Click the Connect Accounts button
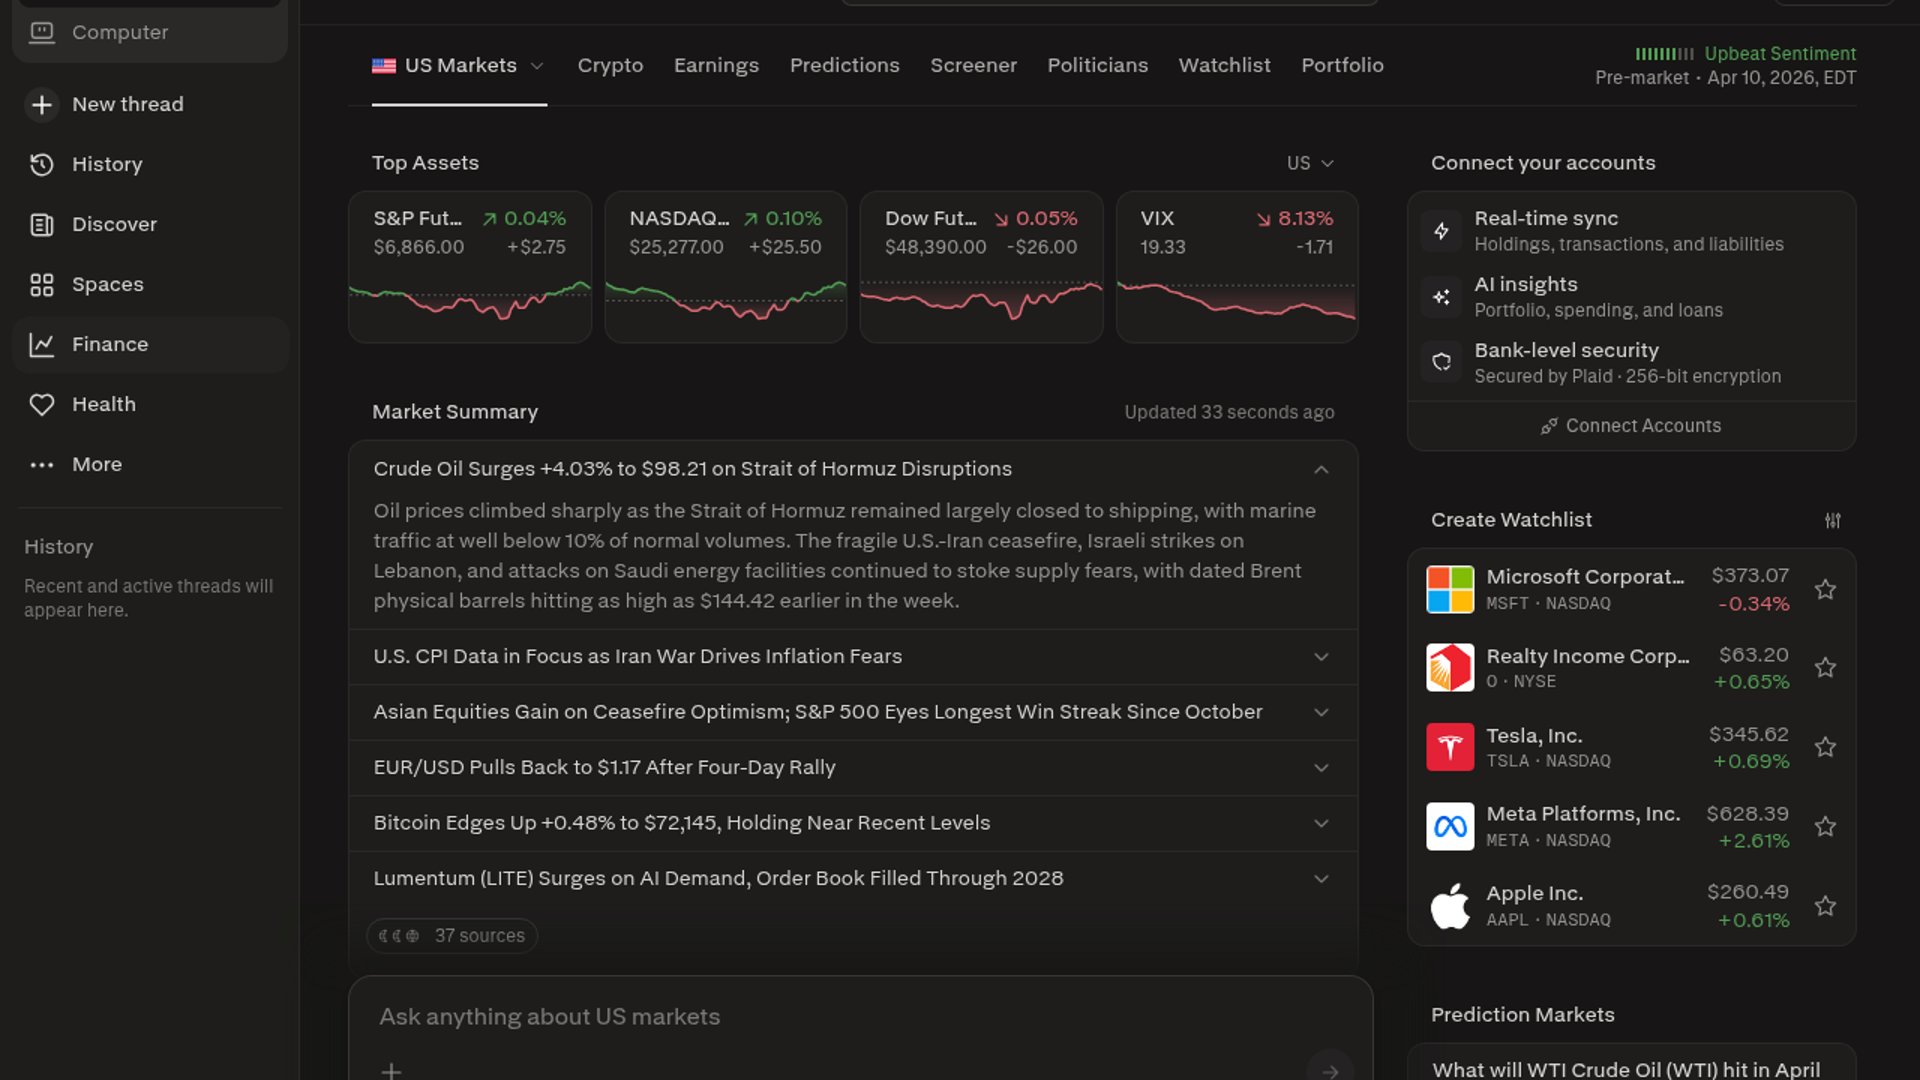1920x1080 pixels. coord(1631,426)
